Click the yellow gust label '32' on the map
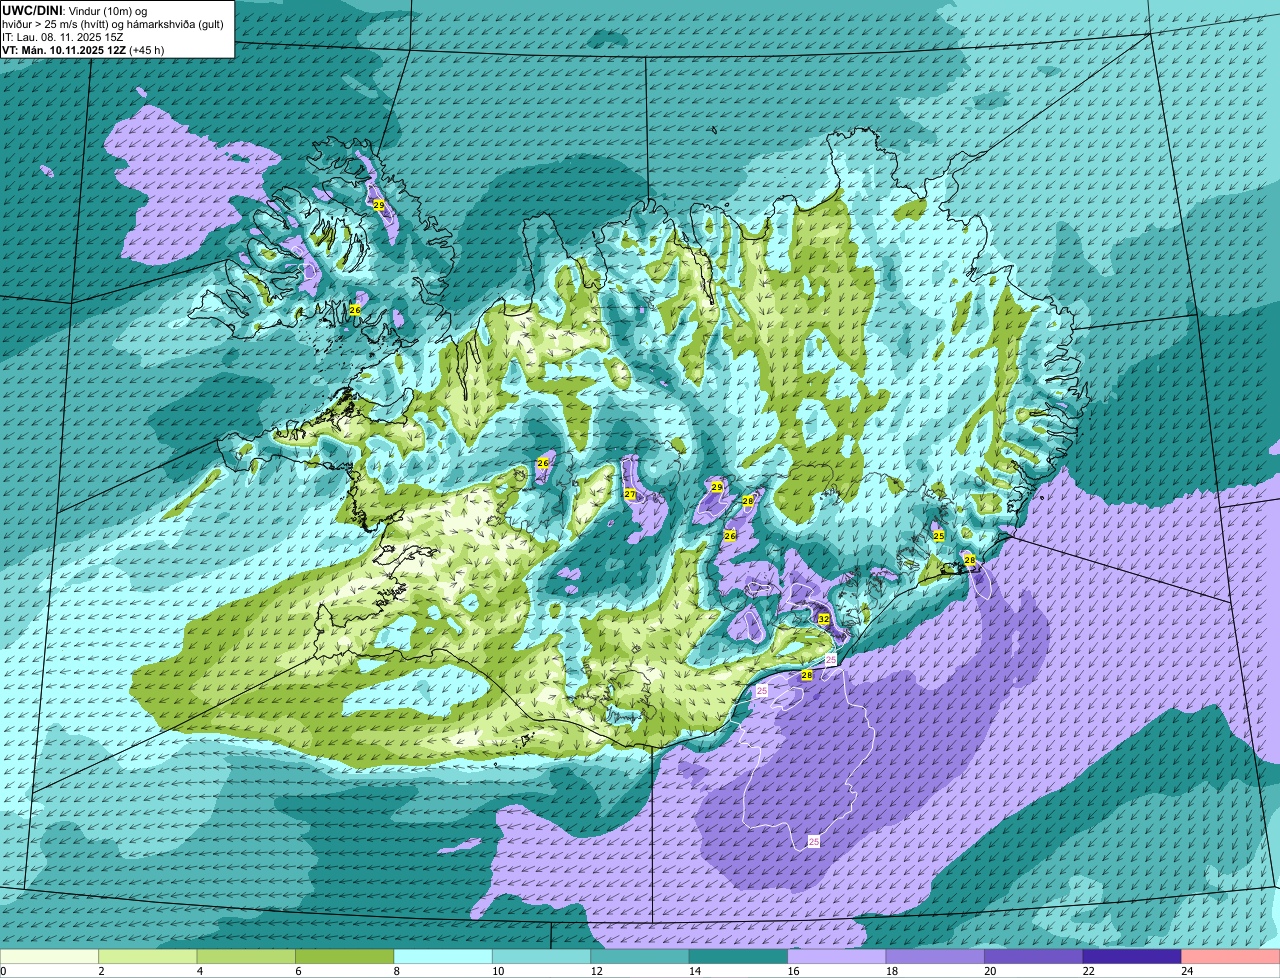Image resolution: width=1280 pixels, height=978 pixels. tap(824, 619)
